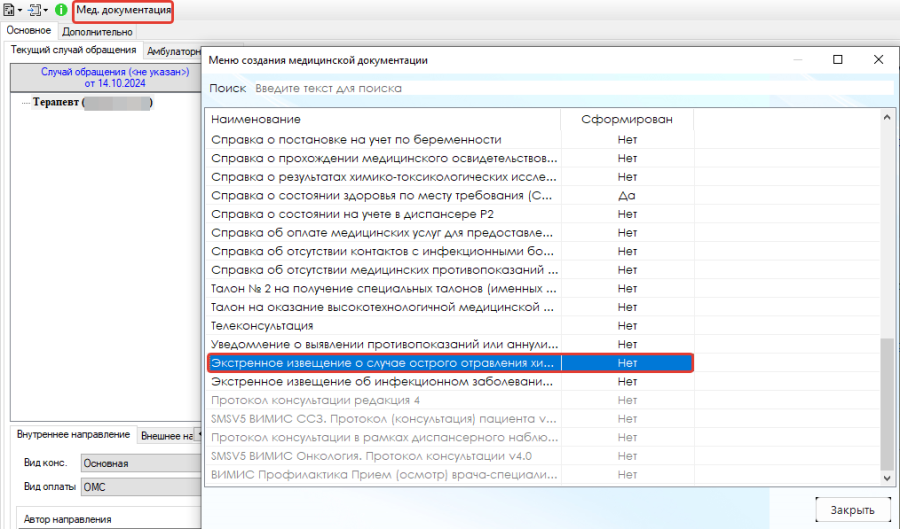The width and height of the screenshot is (900, 529).
Task: Open the Амбулаторн... tab
Action: (172, 51)
